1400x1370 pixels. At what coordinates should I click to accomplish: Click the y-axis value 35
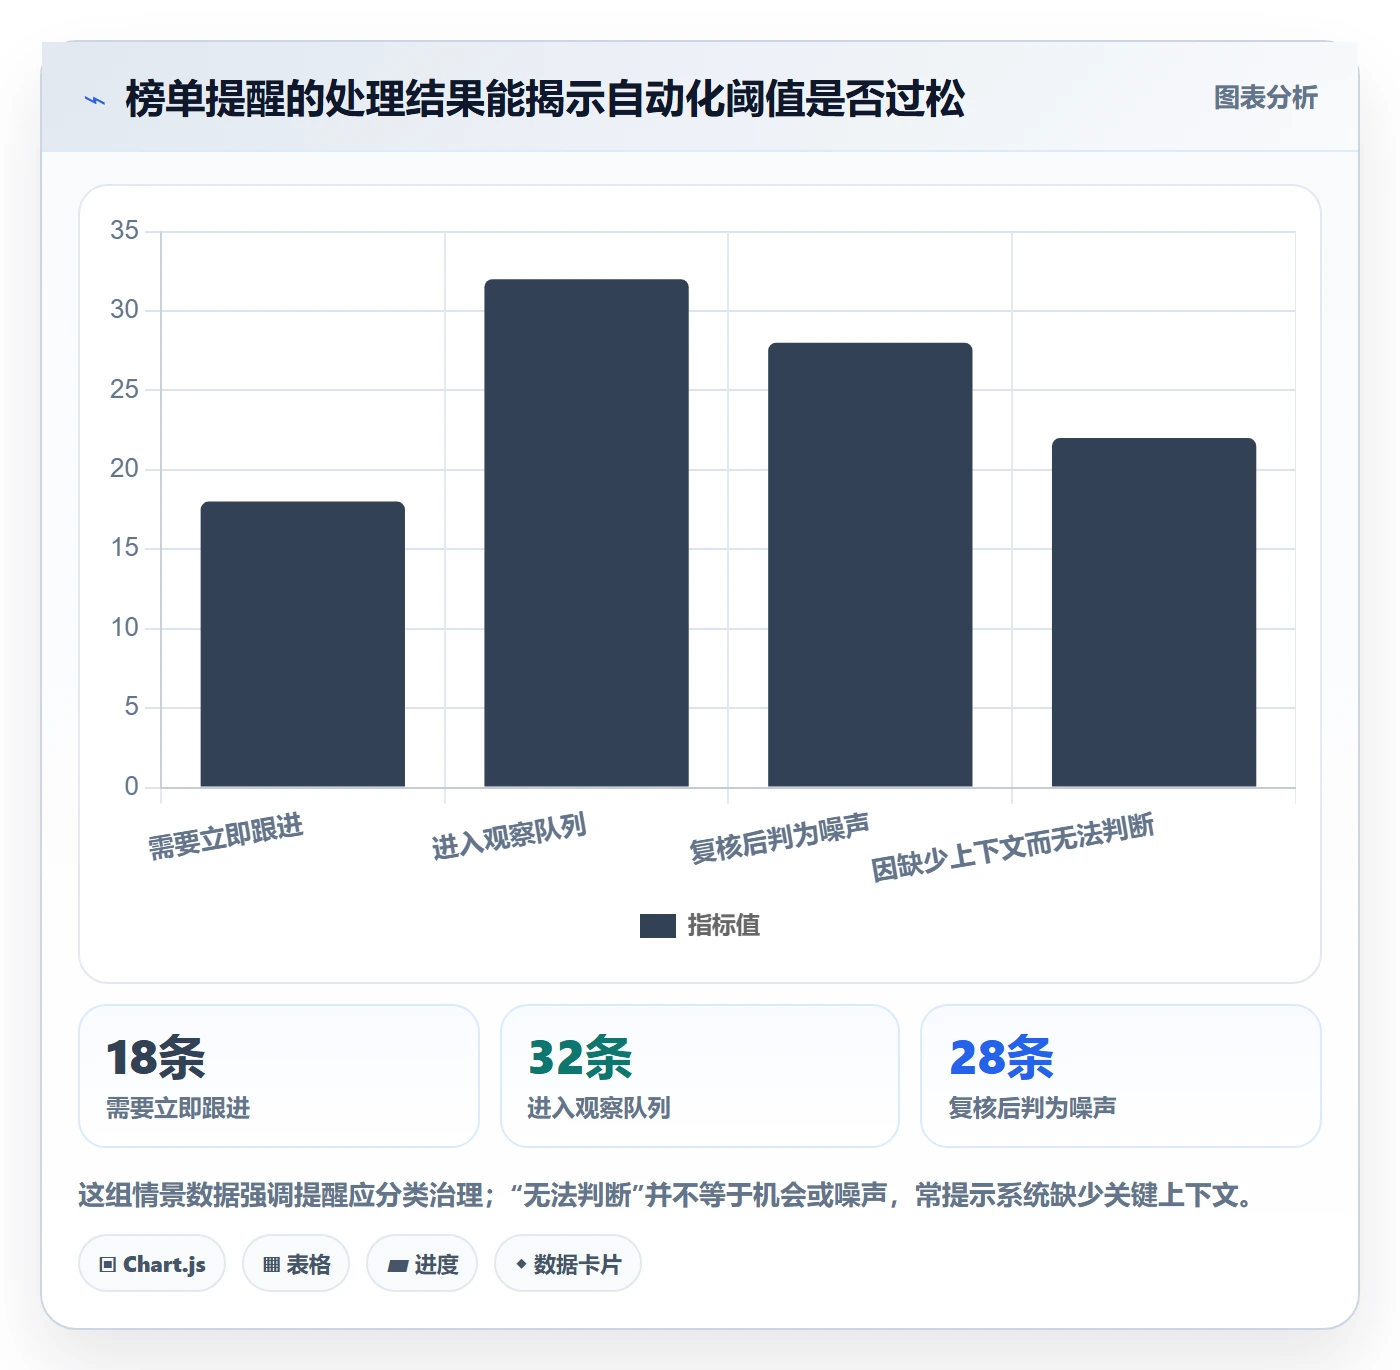(x=125, y=231)
